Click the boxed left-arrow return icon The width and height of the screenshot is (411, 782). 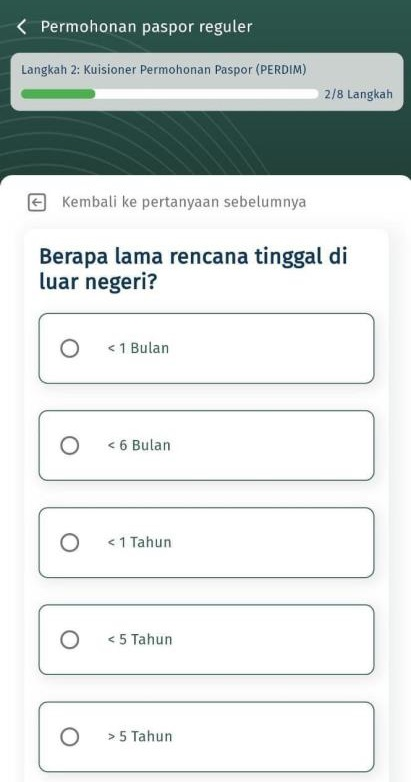pos(36,202)
